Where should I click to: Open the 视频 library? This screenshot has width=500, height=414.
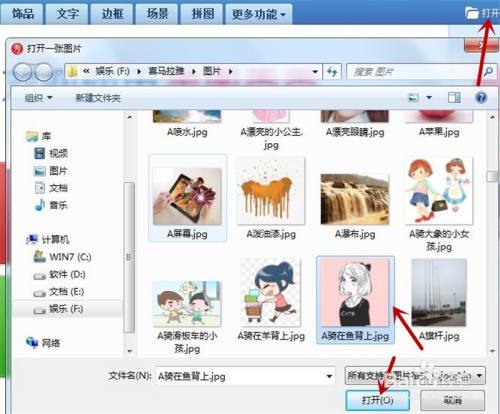point(51,153)
